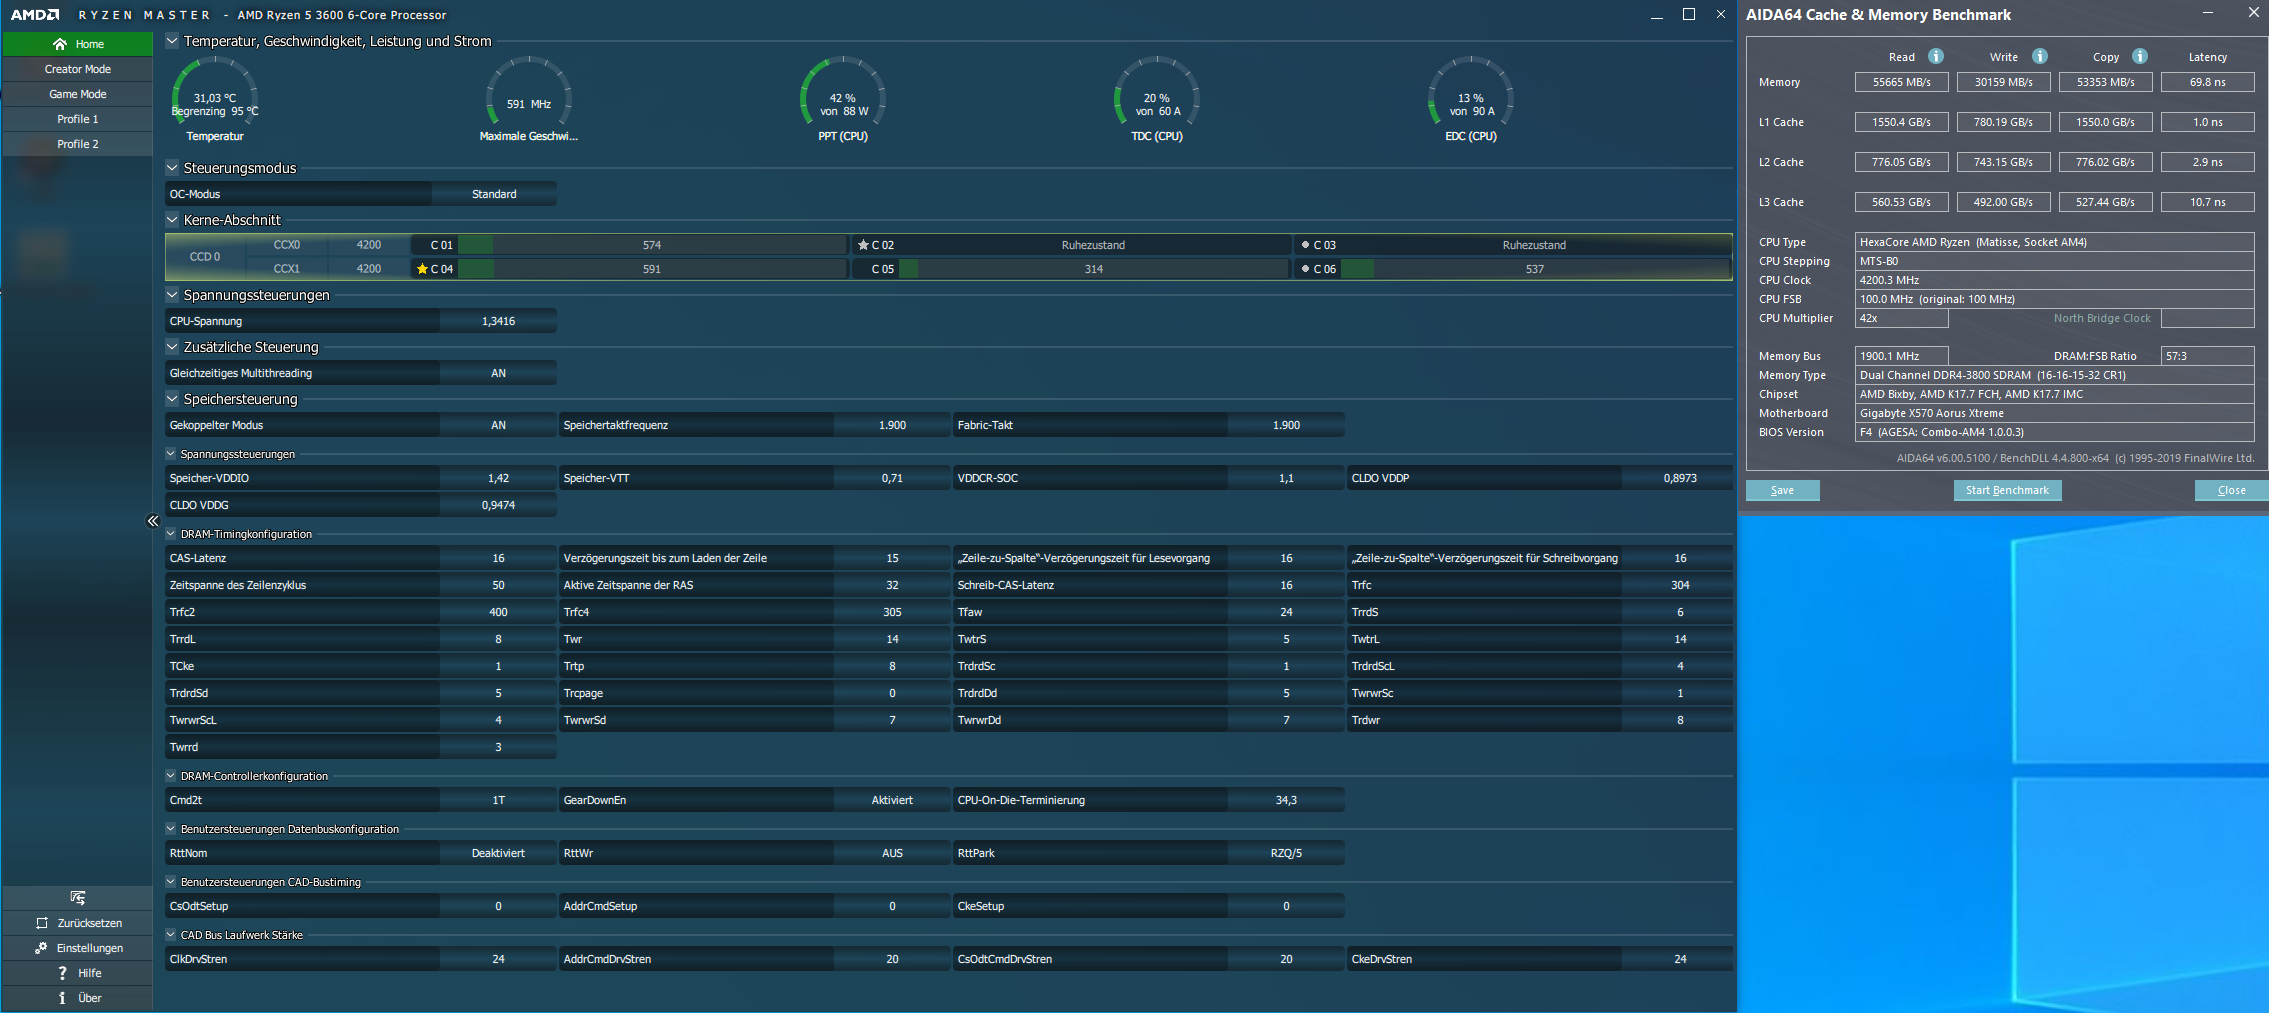Click the RttNom value 'Deaktiviert'
This screenshot has width=2269, height=1013.
click(x=498, y=853)
